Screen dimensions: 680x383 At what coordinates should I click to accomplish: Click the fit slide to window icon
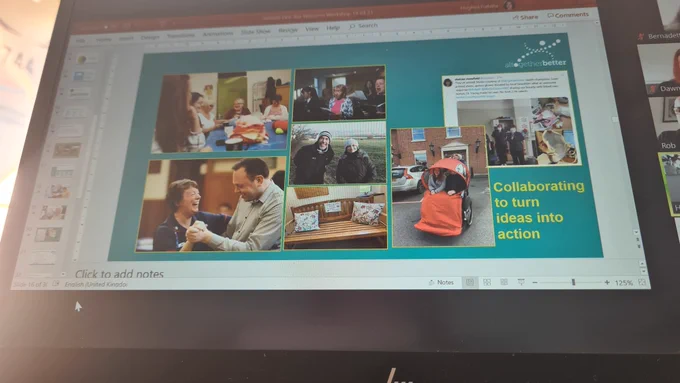tap(642, 282)
